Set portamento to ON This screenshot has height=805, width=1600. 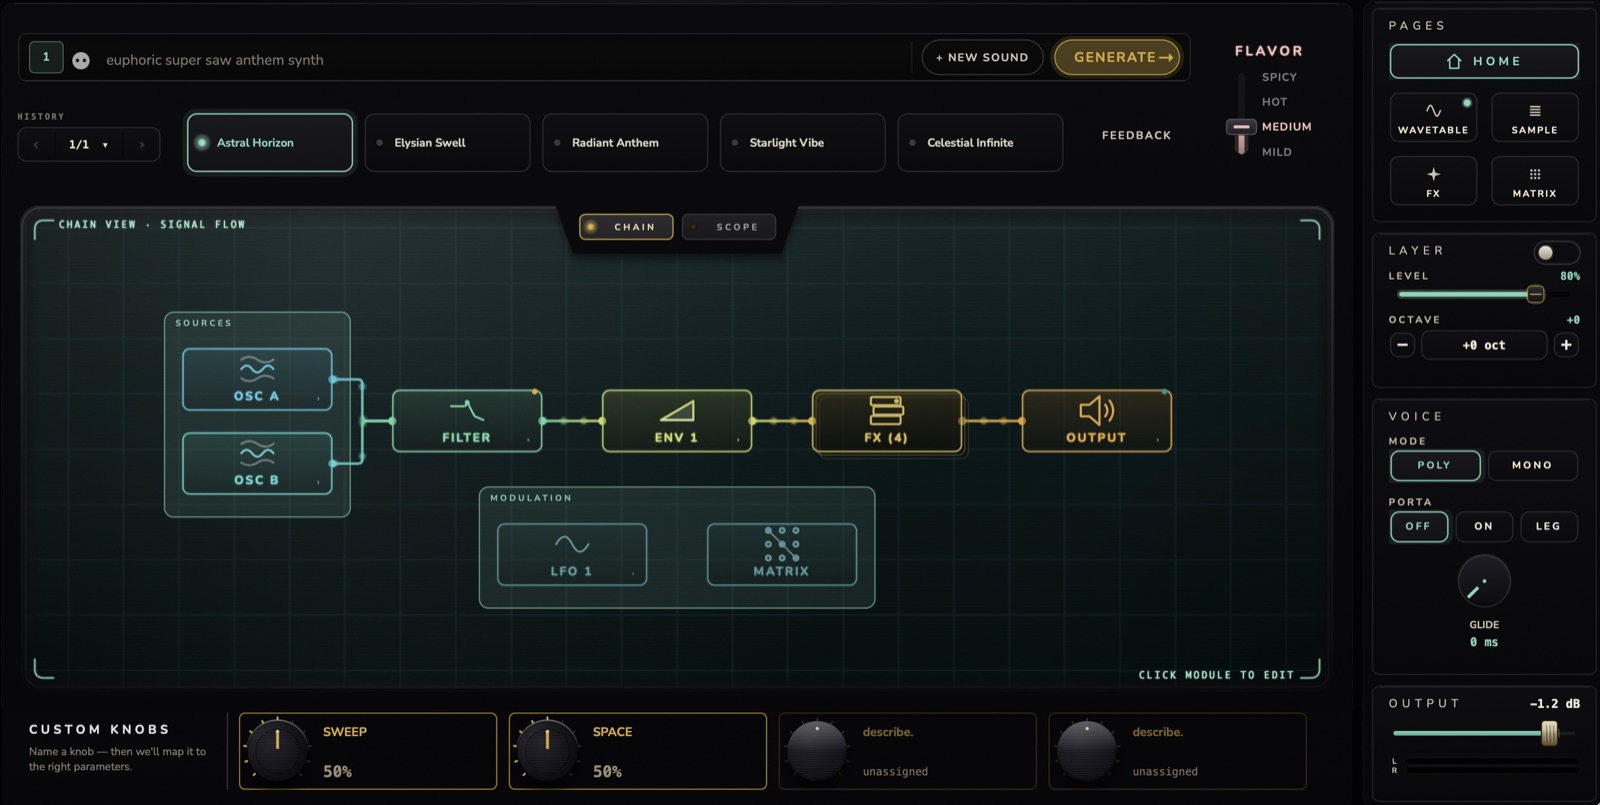pyautogui.click(x=1484, y=526)
